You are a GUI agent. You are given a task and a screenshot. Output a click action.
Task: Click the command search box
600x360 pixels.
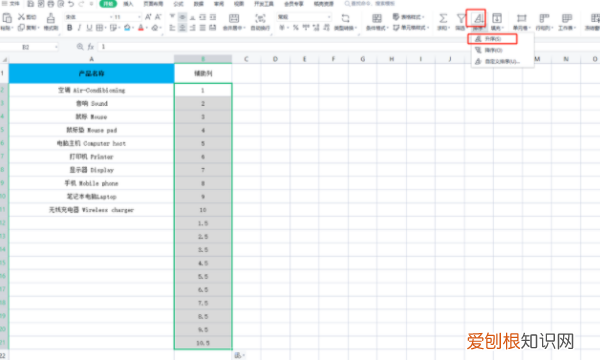click(370, 4)
